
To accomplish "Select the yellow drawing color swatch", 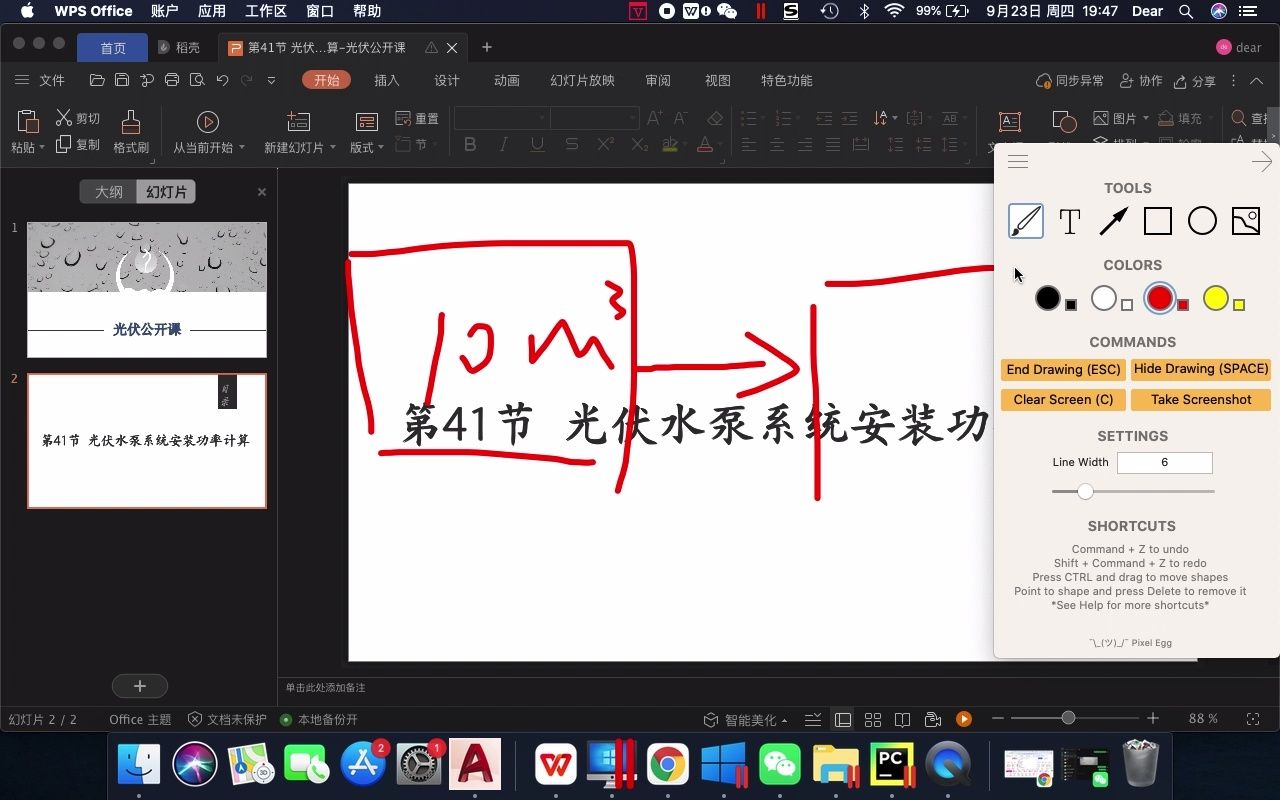I will [1215, 298].
